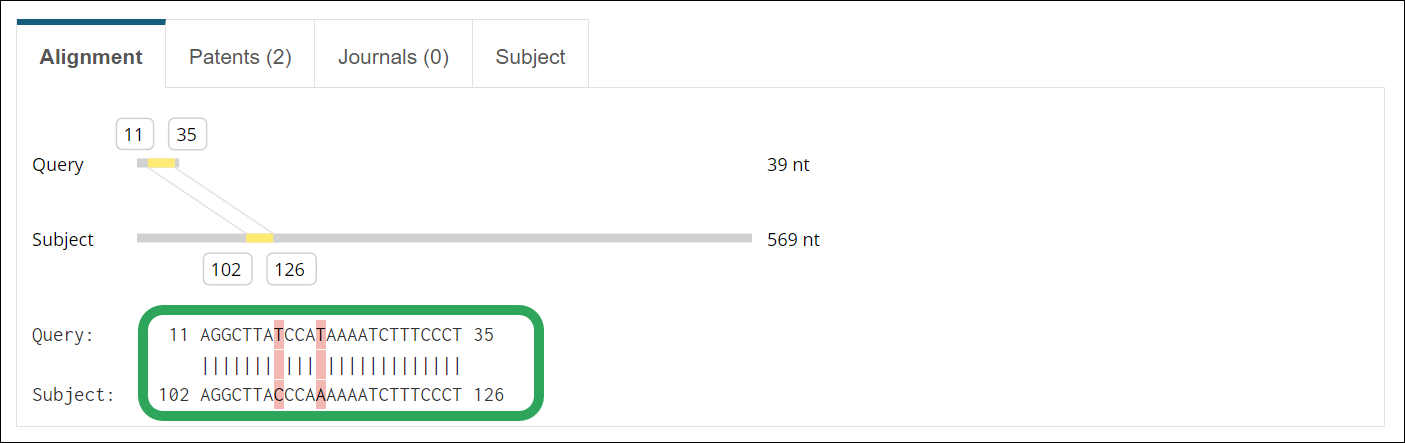Click the query start position label 11
The width and height of the screenshot is (1405, 443).
tap(135, 133)
